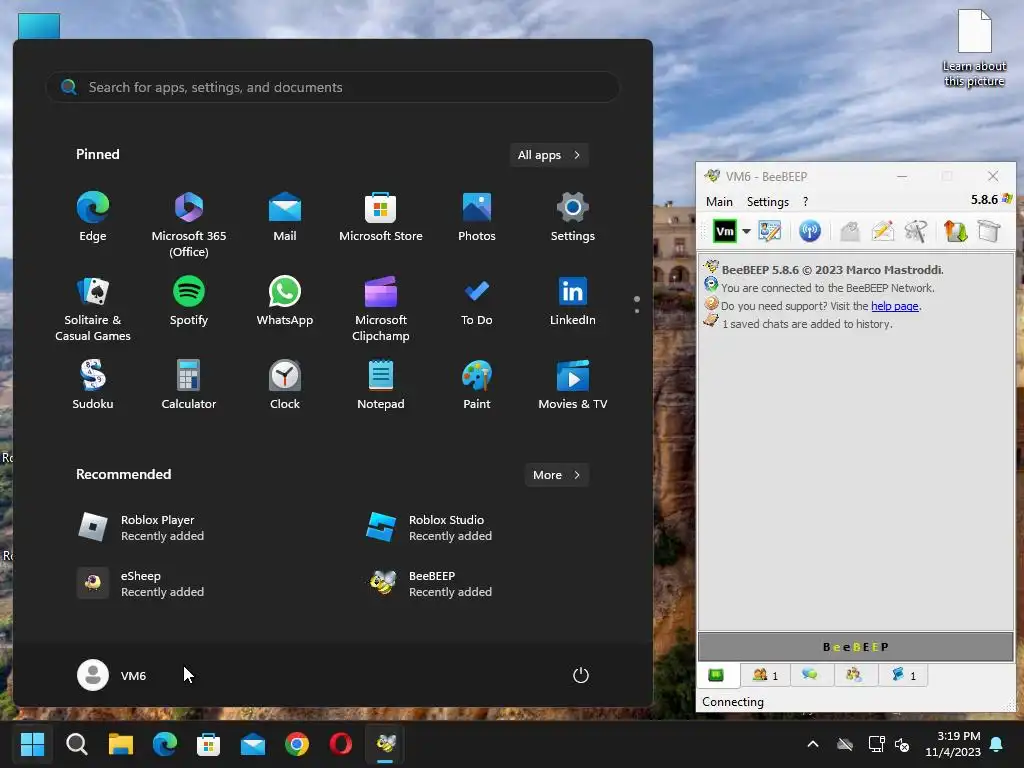Click the grayed tools icon in BeeBEEP toolbar
The image size is (1024, 768).
pos(916,231)
